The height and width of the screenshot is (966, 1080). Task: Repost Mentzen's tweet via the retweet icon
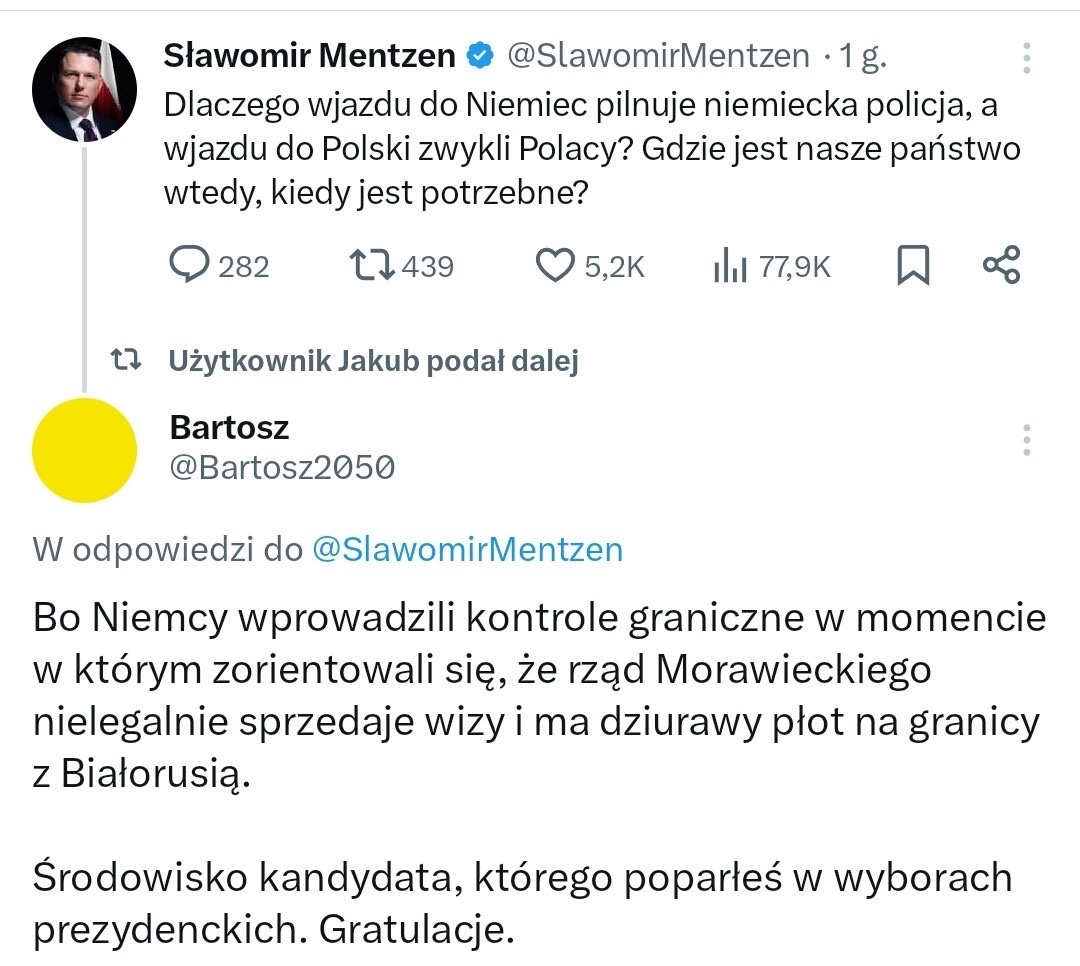[x=373, y=265]
